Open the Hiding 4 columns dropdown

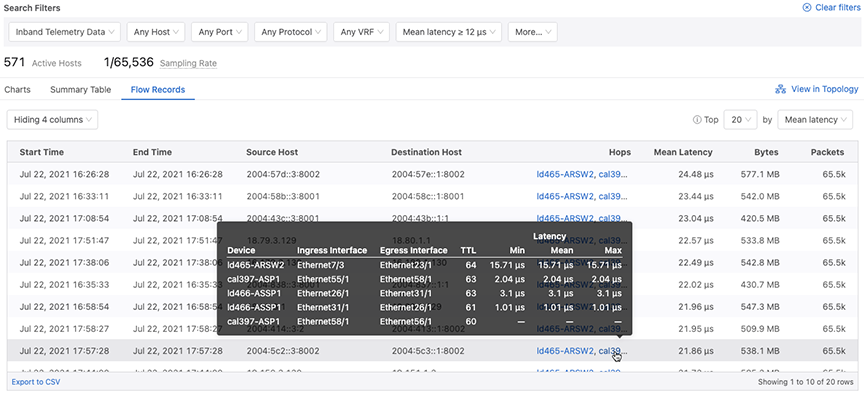pyautogui.click(x=52, y=120)
